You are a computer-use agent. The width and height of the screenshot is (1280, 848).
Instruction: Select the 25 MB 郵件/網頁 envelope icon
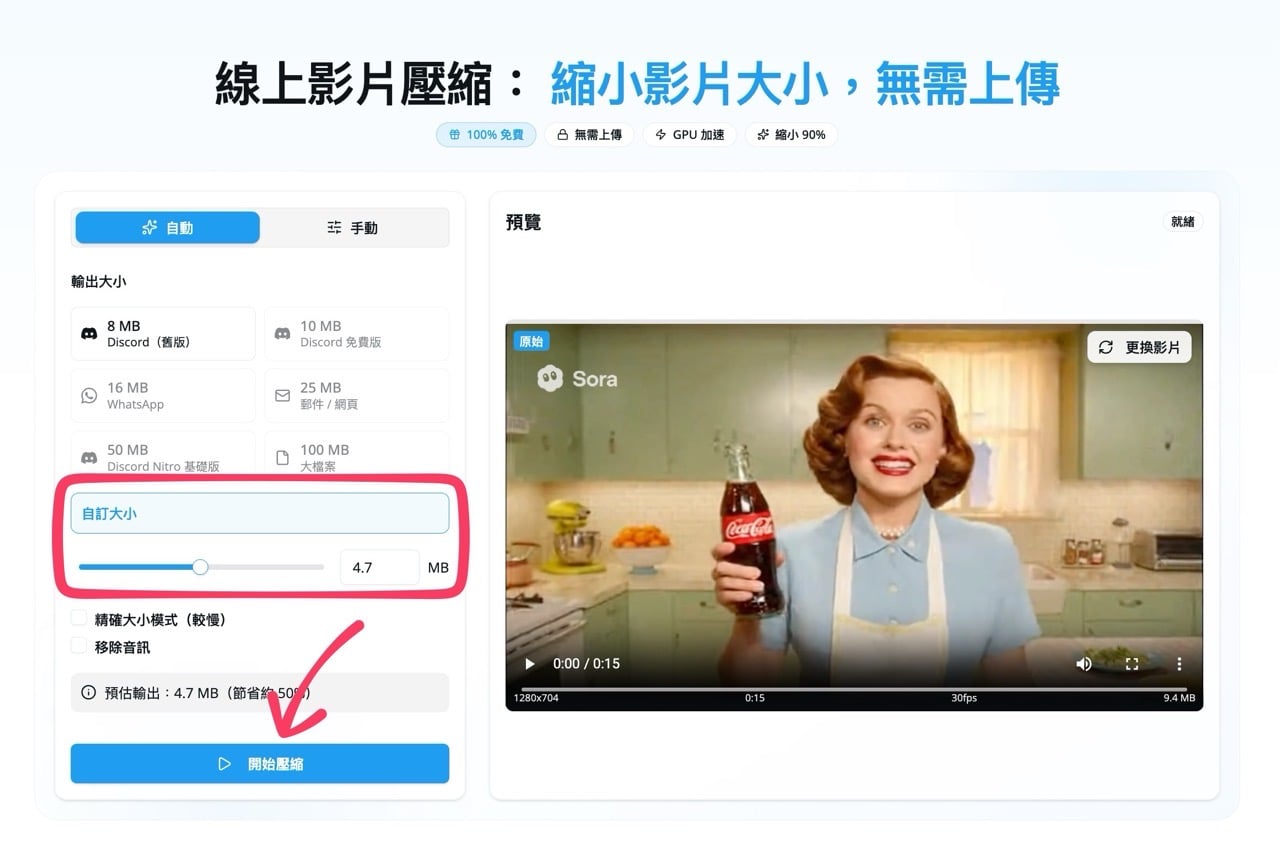pos(283,394)
